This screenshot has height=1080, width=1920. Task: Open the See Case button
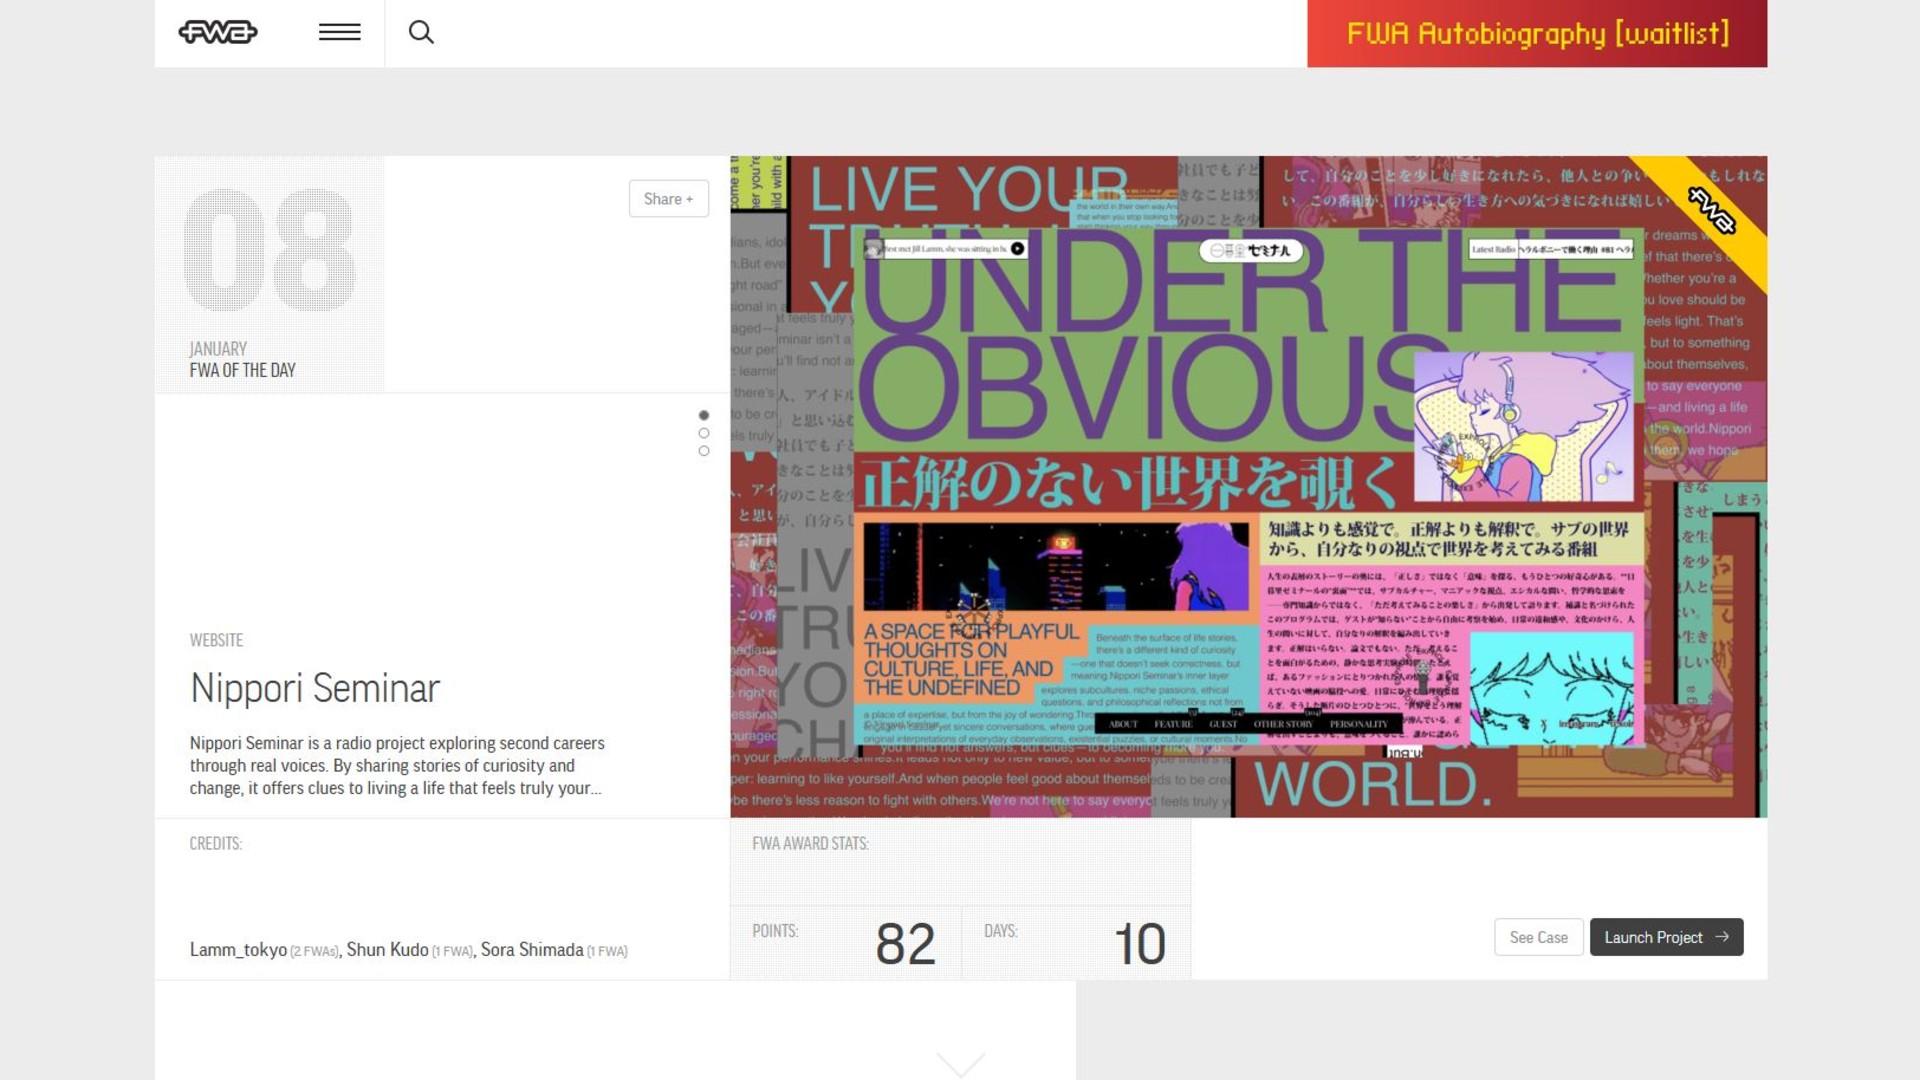point(1538,937)
